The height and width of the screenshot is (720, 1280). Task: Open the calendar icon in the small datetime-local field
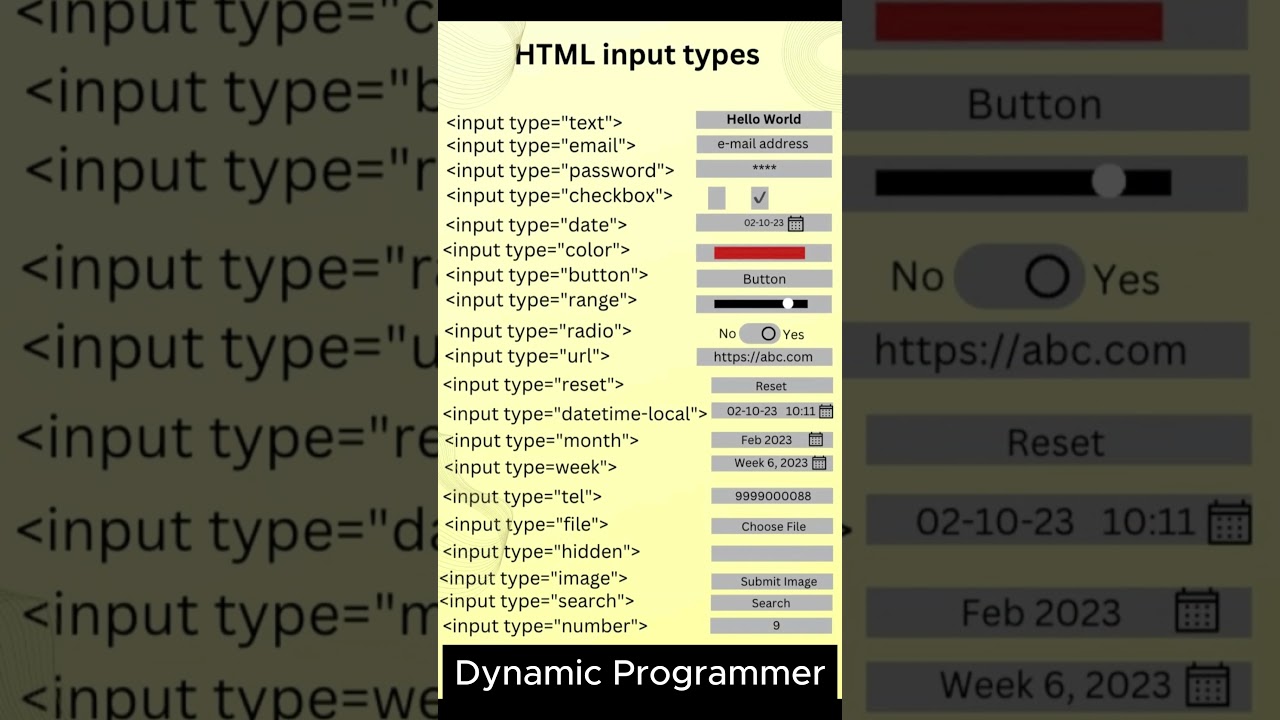tap(826, 411)
